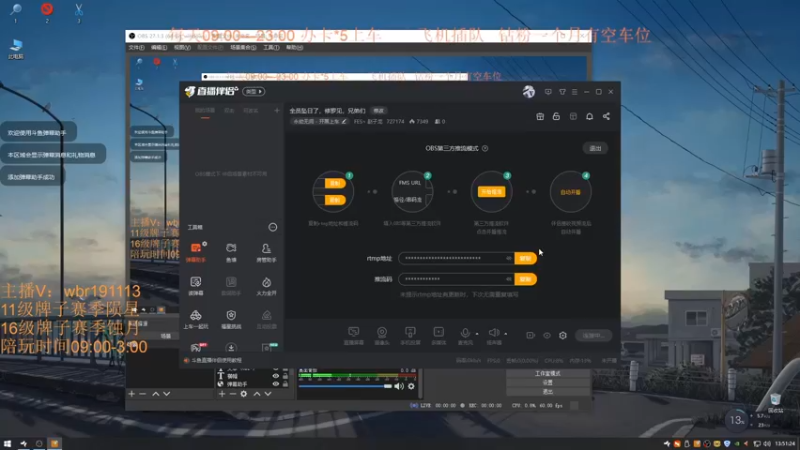Click the microphone icon in bottom toolbar
This screenshot has width=800, height=450.
[x=465, y=335]
